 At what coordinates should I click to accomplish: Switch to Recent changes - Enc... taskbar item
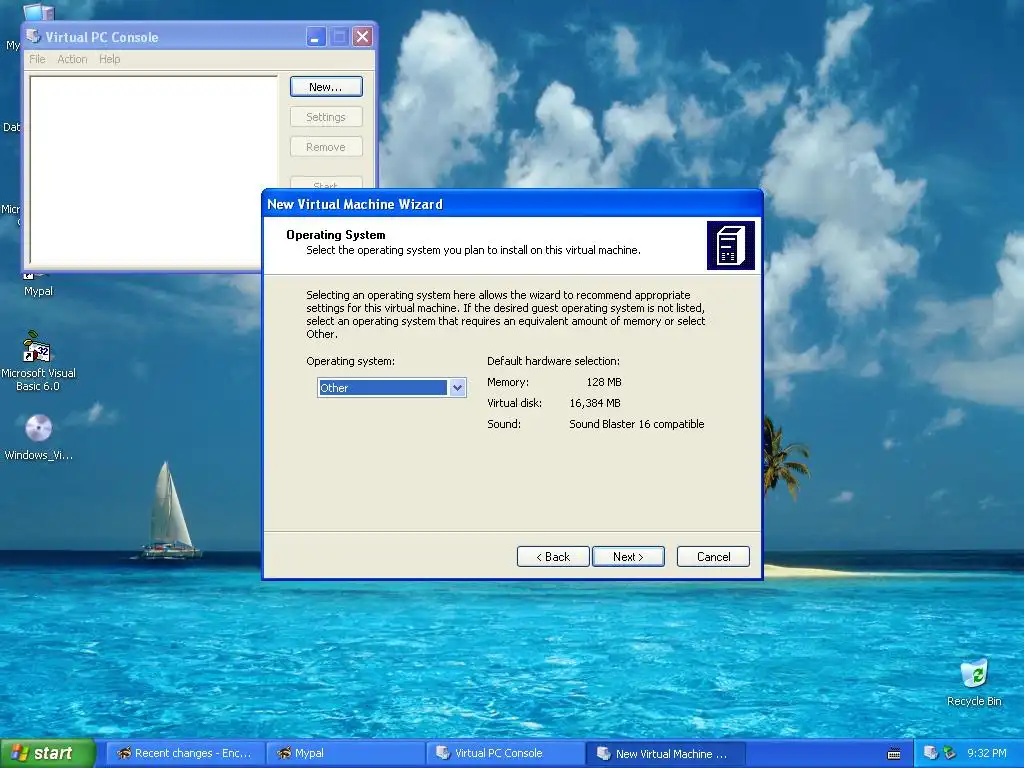tap(185, 753)
